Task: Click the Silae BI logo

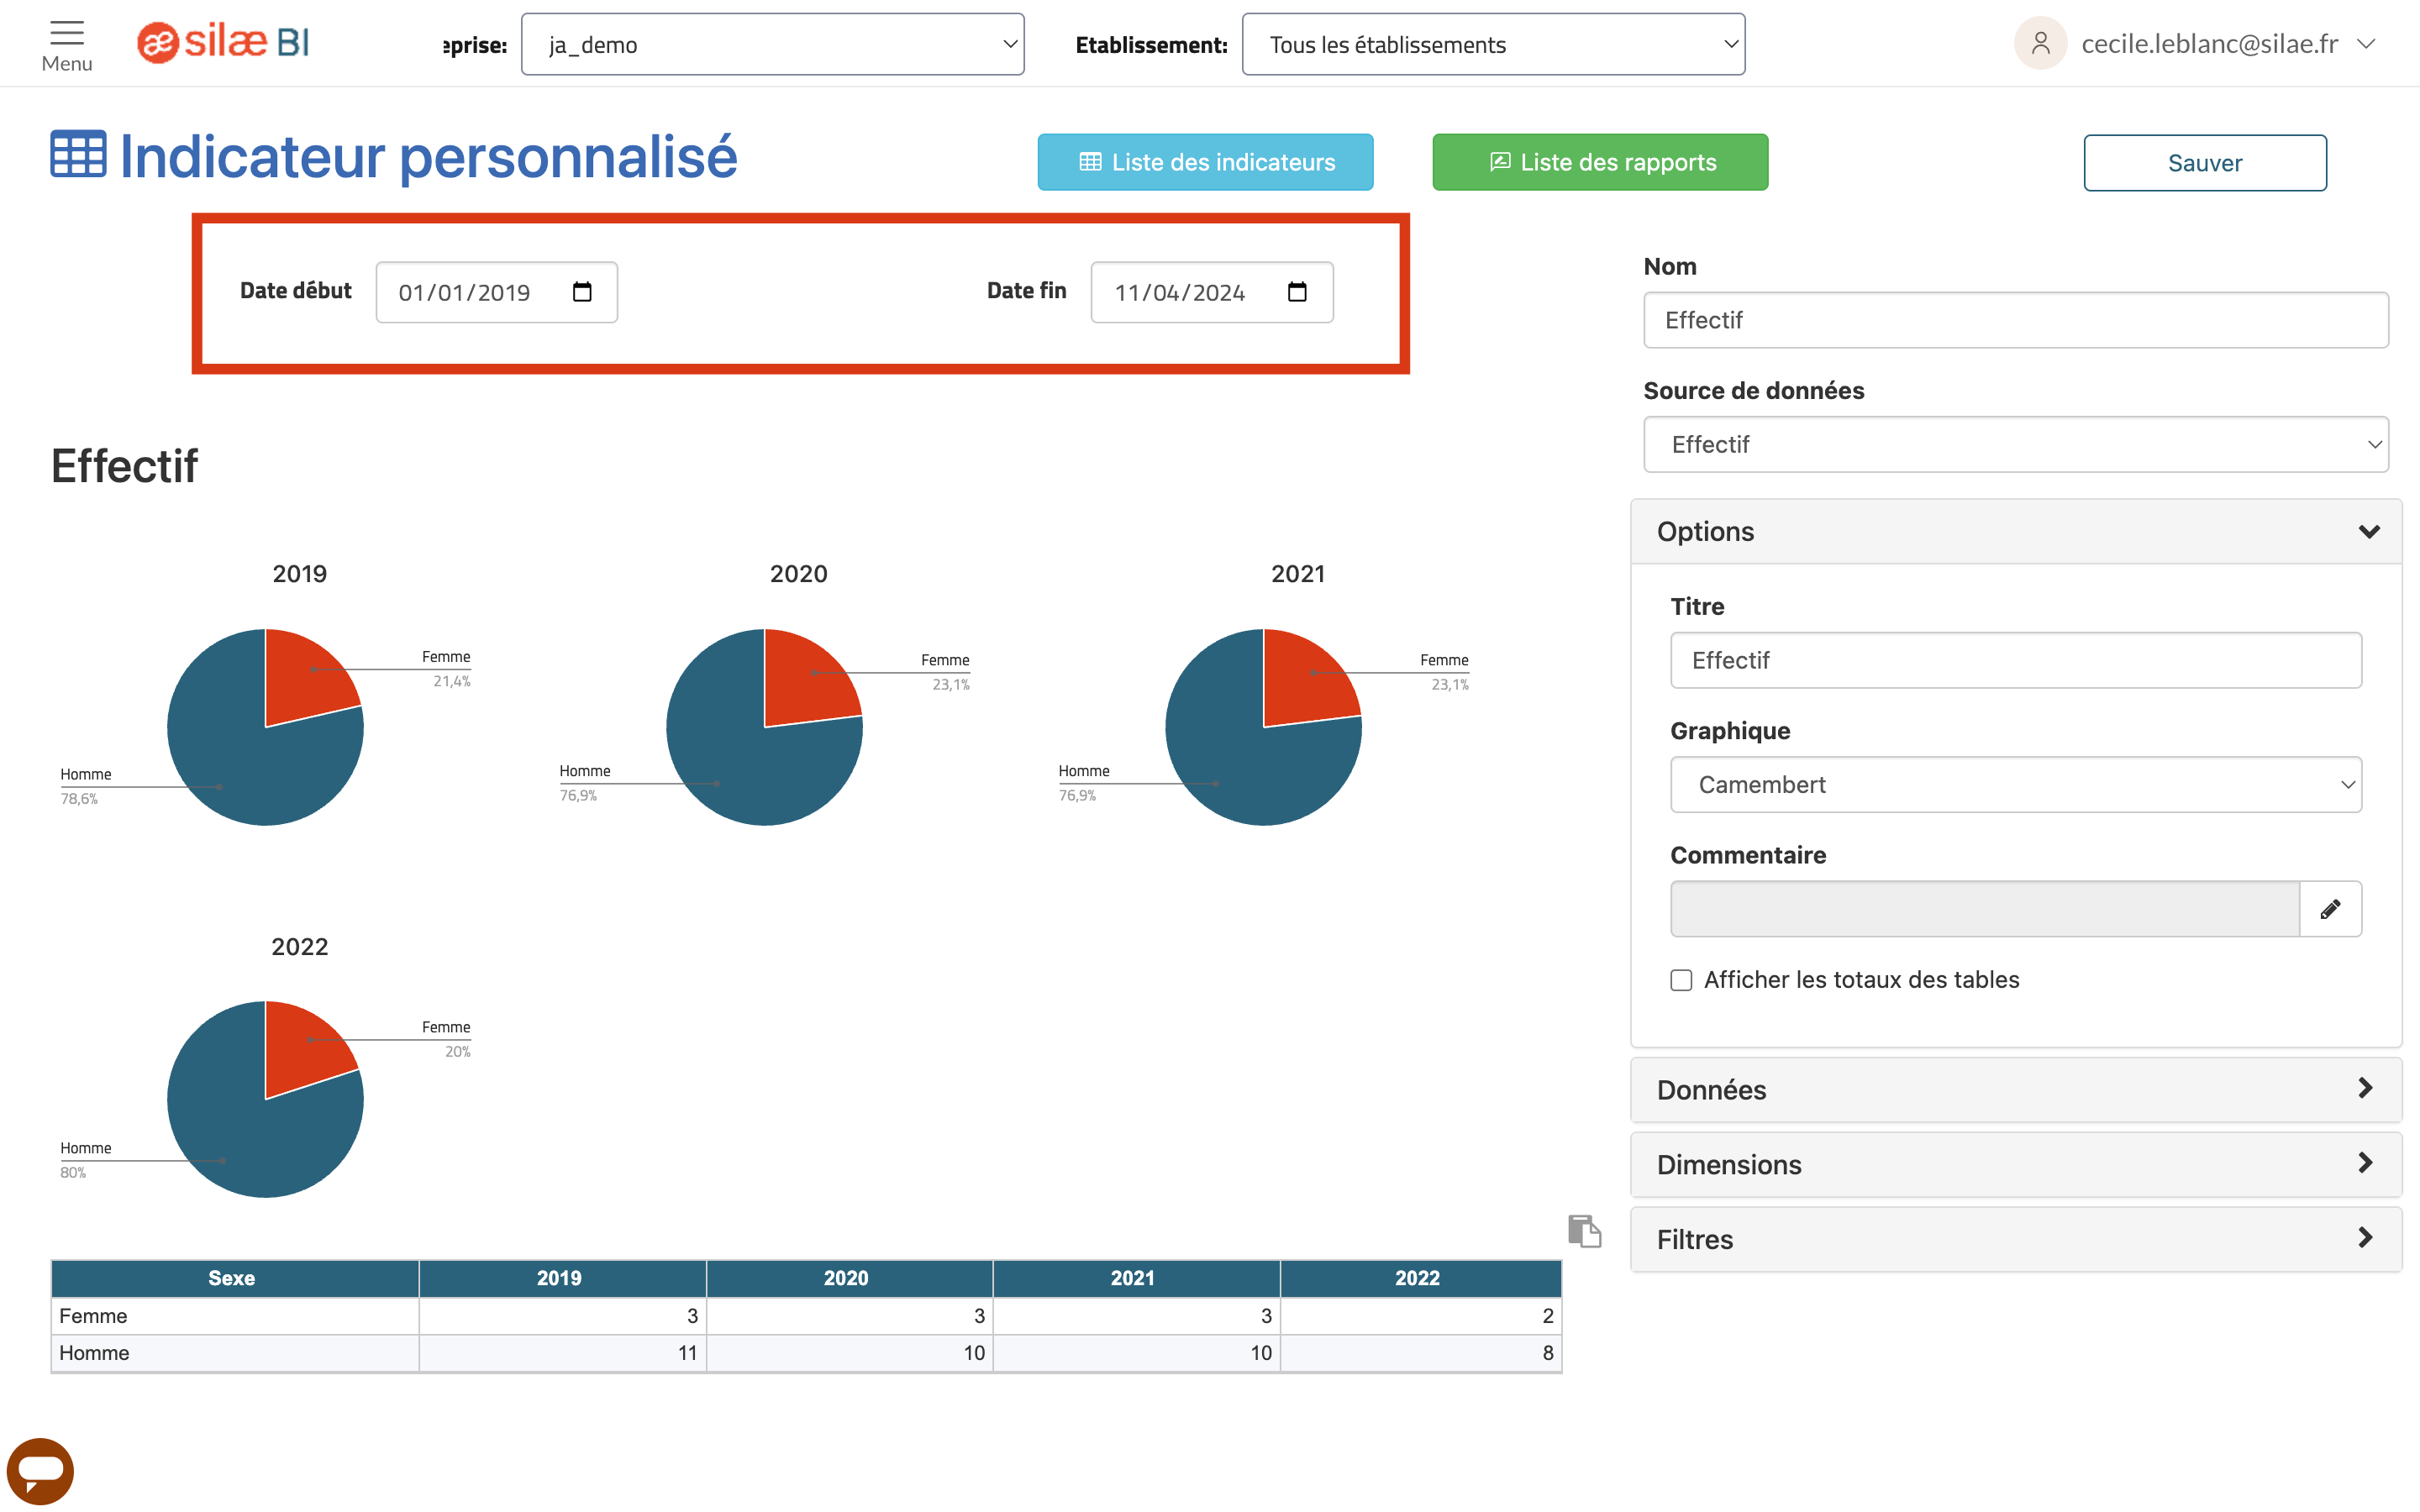Action: (x=223, y=42)
